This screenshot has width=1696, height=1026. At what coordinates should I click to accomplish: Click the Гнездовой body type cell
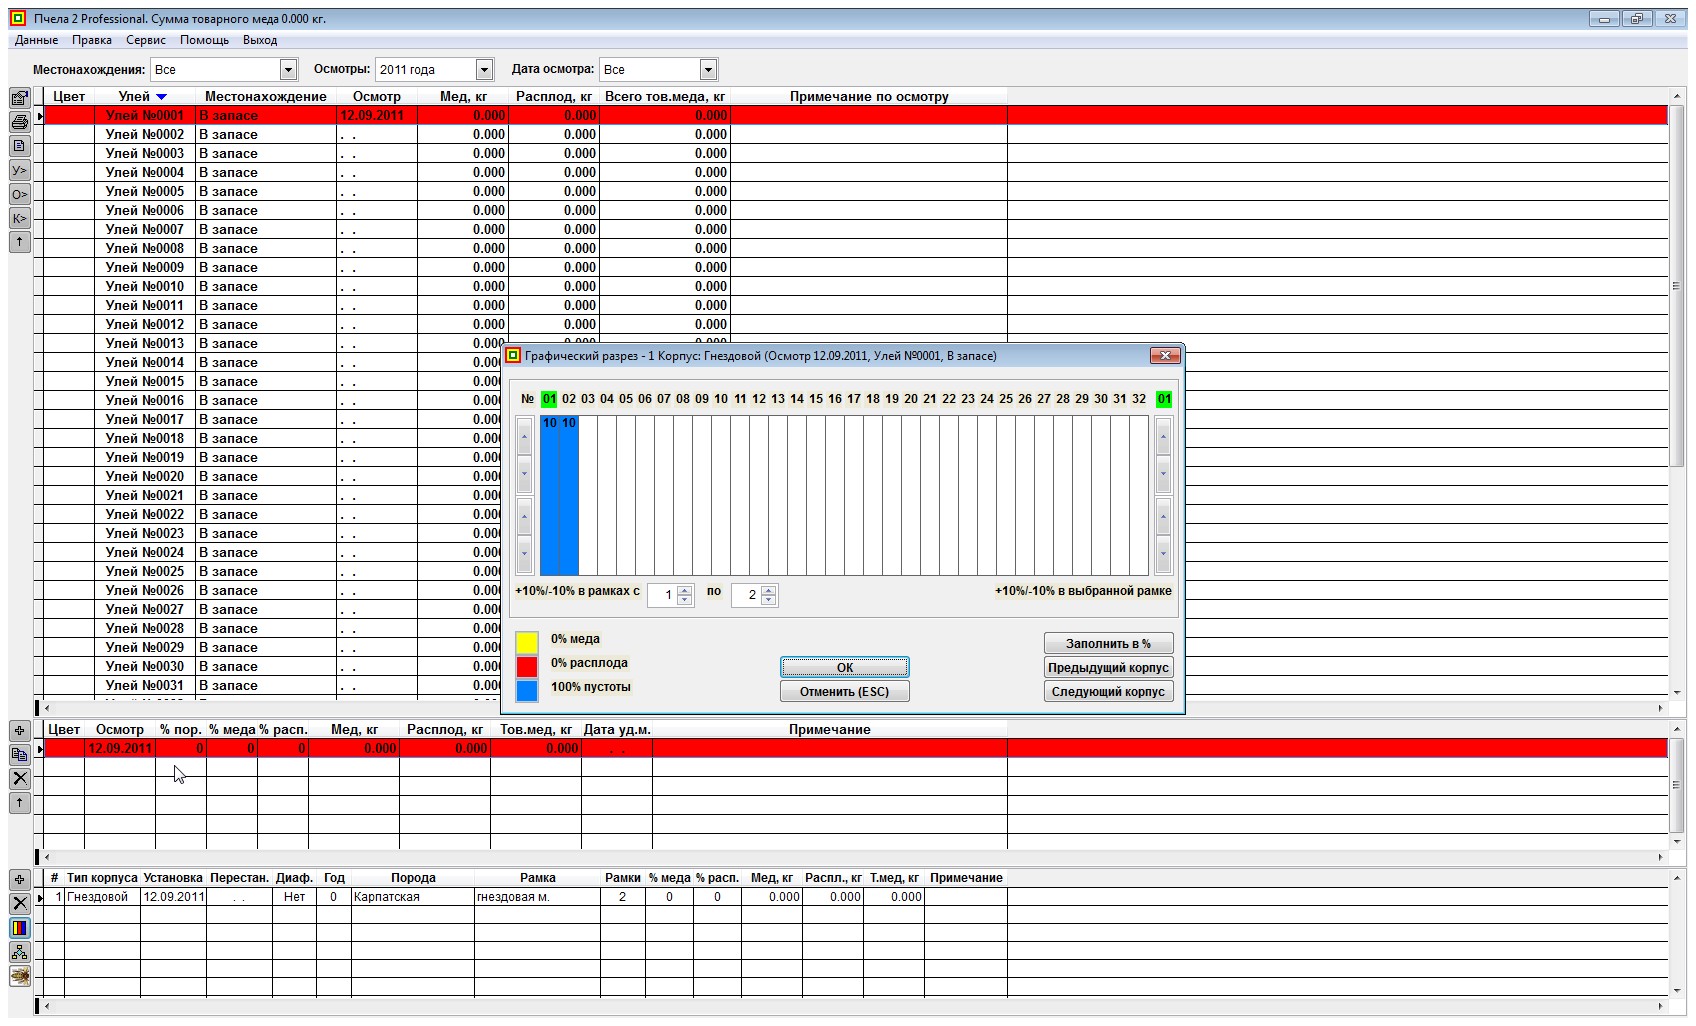pyautogui.click(x=102, y=897)
